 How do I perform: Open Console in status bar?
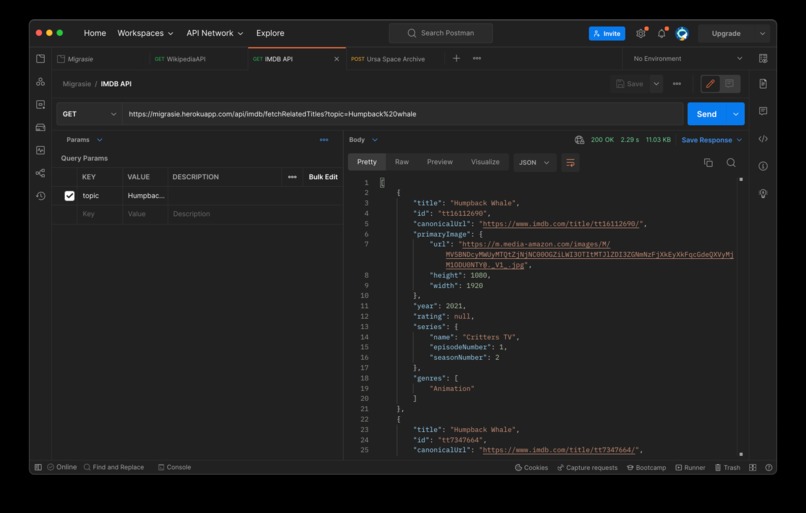(174, 467)
